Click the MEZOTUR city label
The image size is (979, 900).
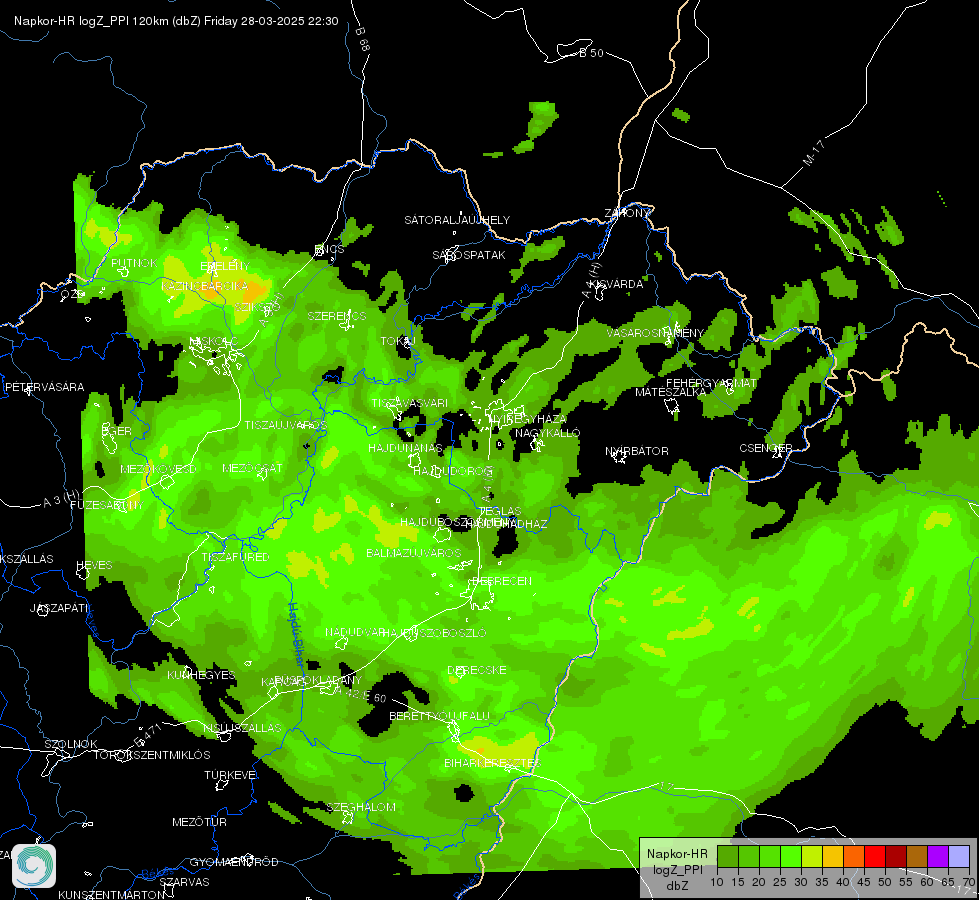(x=199, y=822)
